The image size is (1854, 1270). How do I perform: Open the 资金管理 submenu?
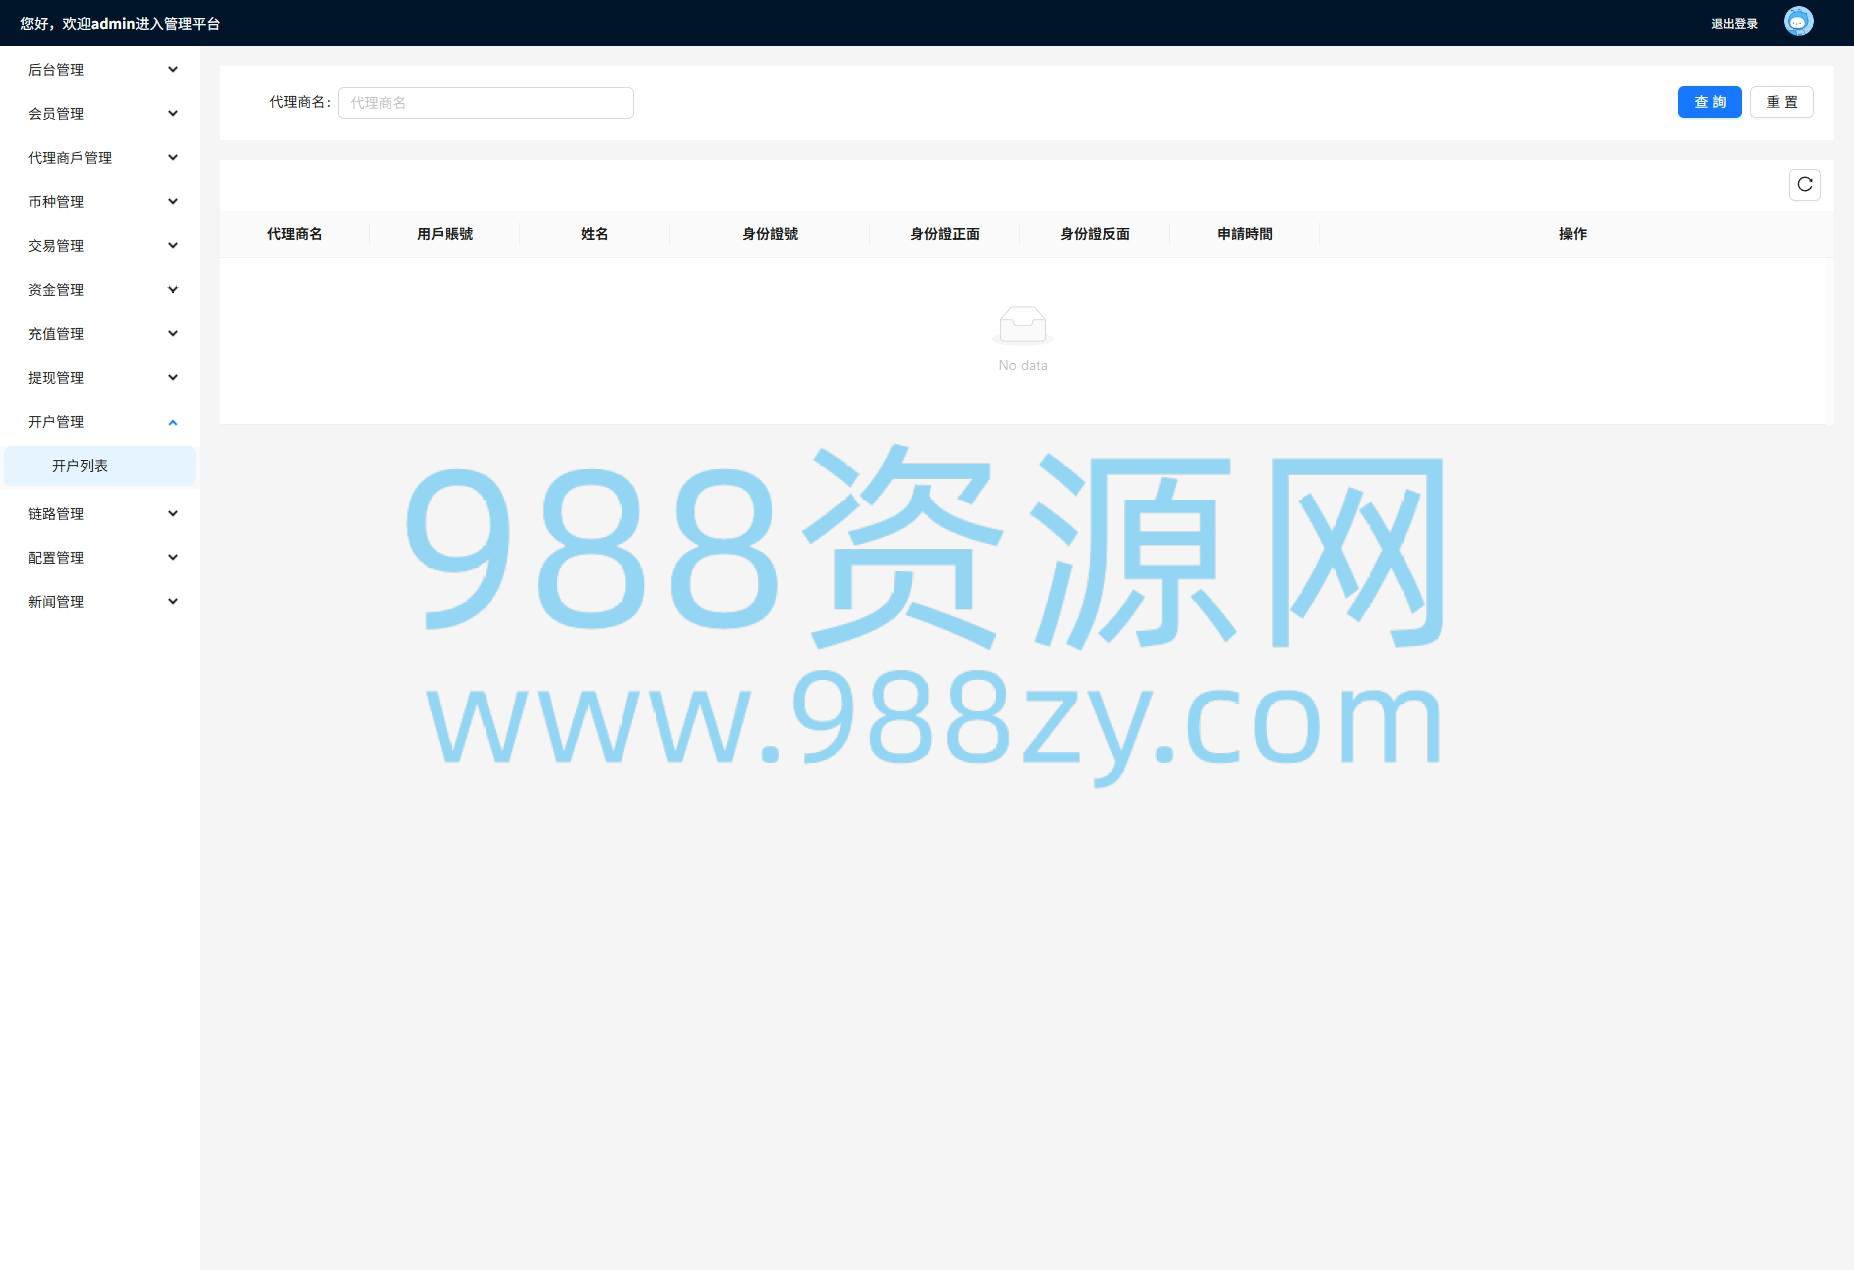pyautogui.click(x=100, y=290)
